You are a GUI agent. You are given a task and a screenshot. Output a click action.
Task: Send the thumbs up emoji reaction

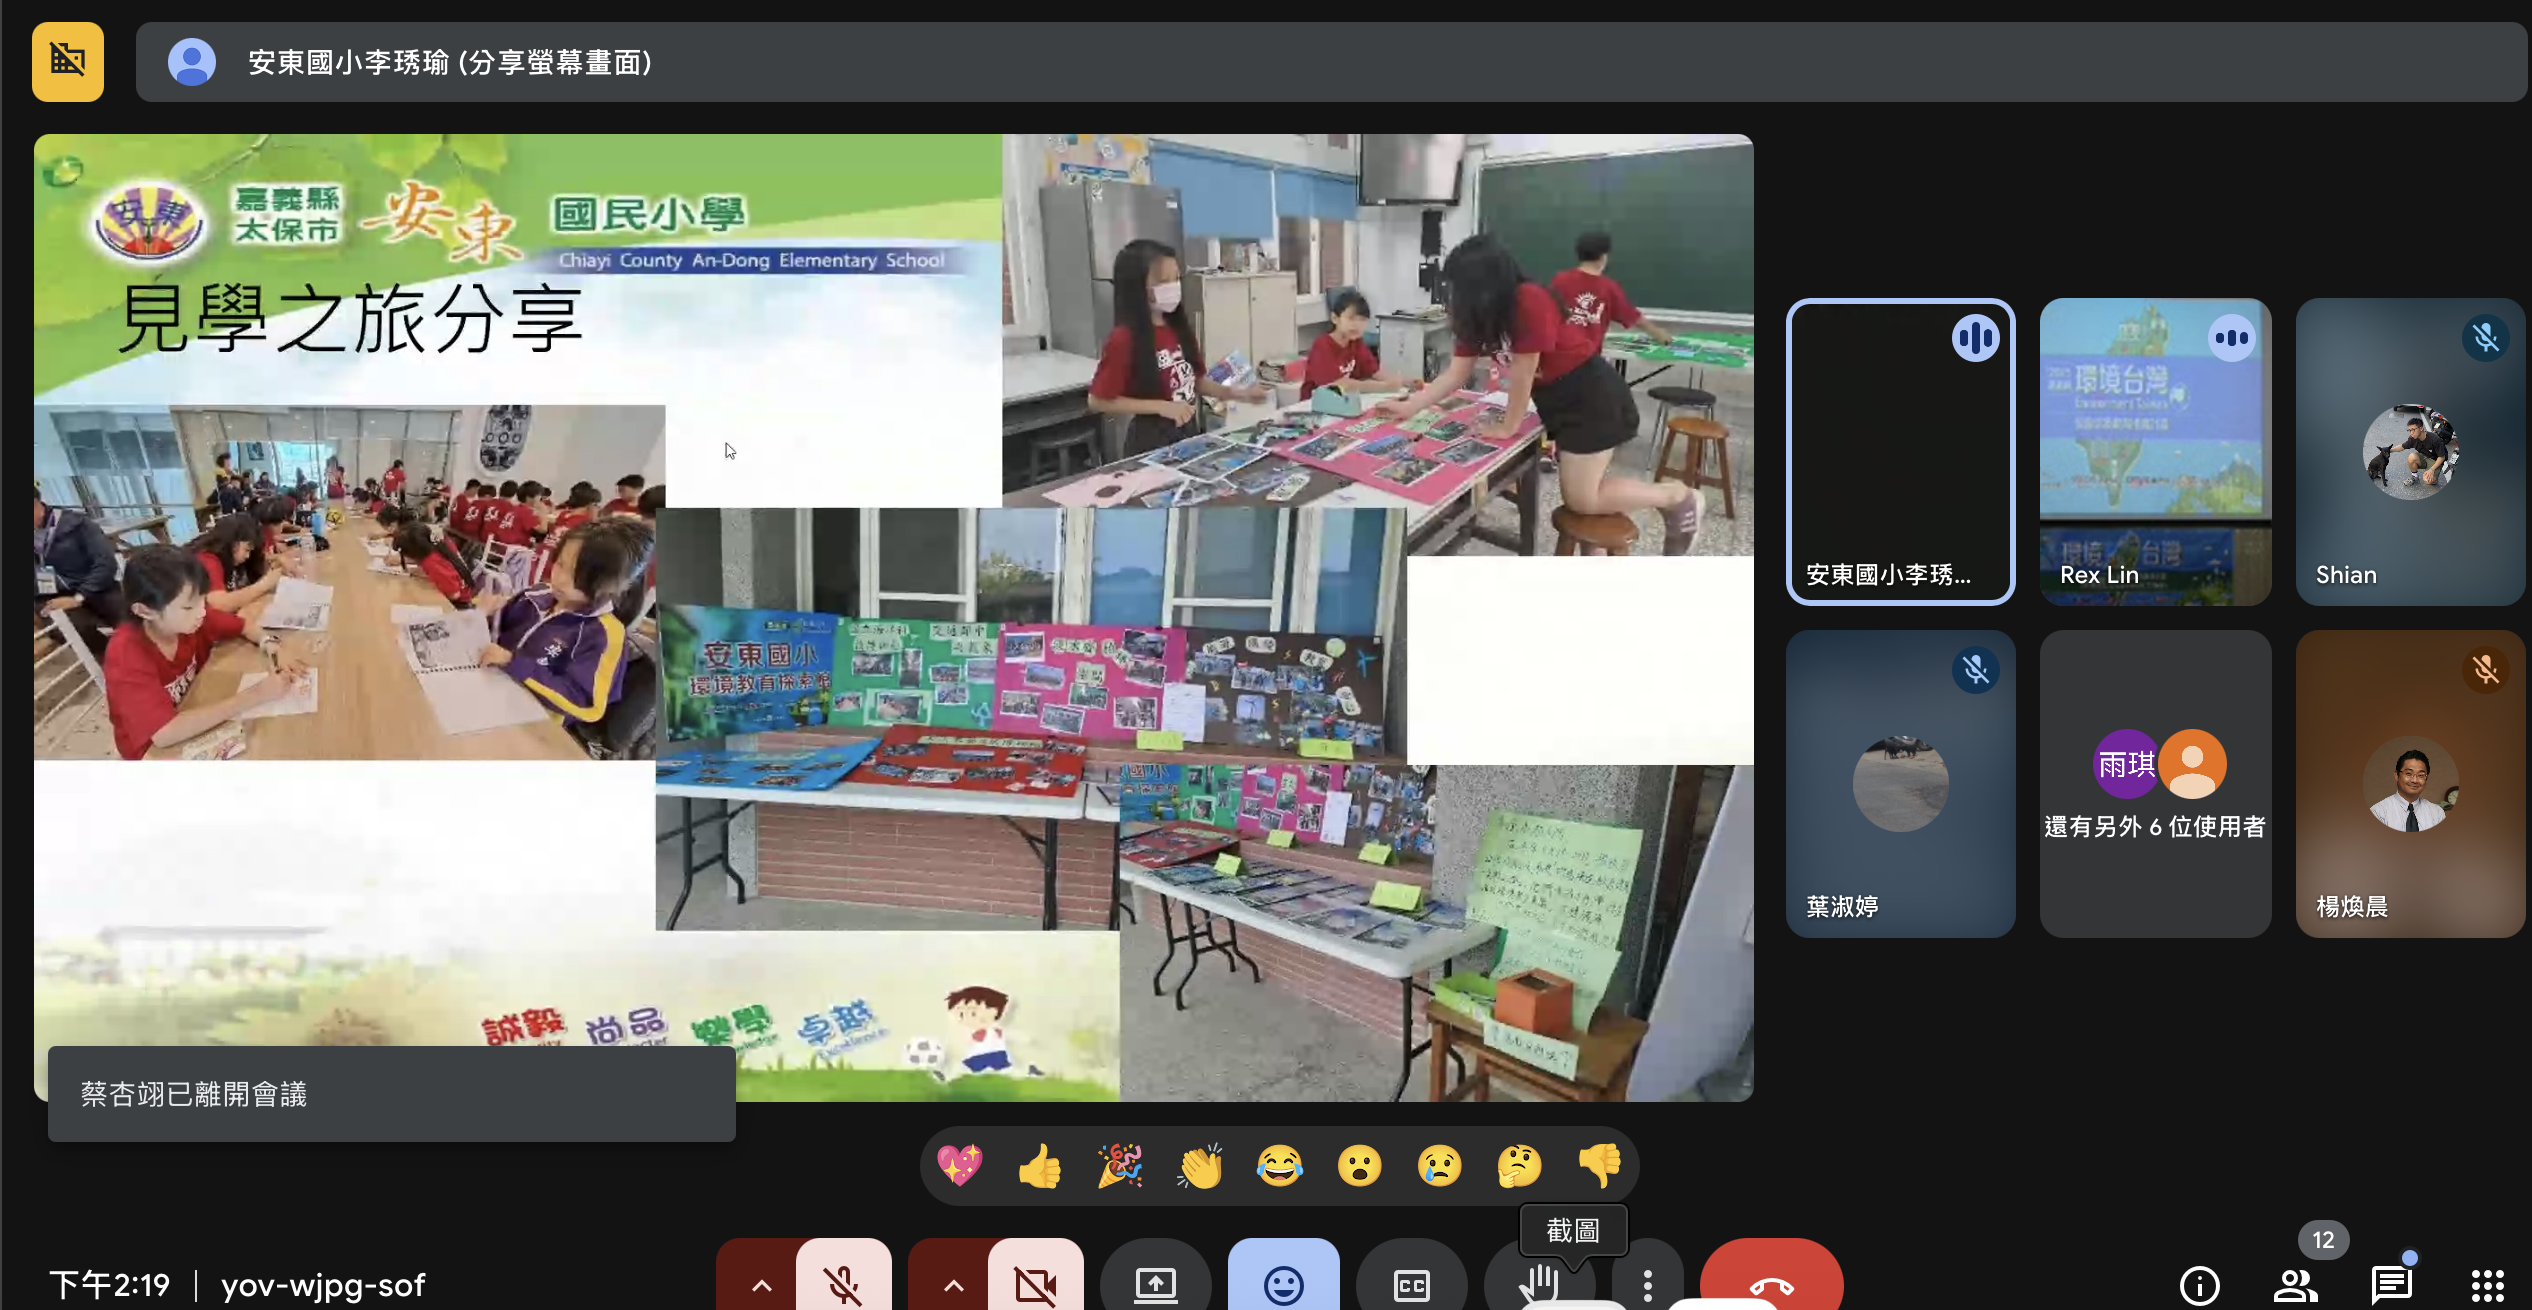[x=1040, y=1165]
